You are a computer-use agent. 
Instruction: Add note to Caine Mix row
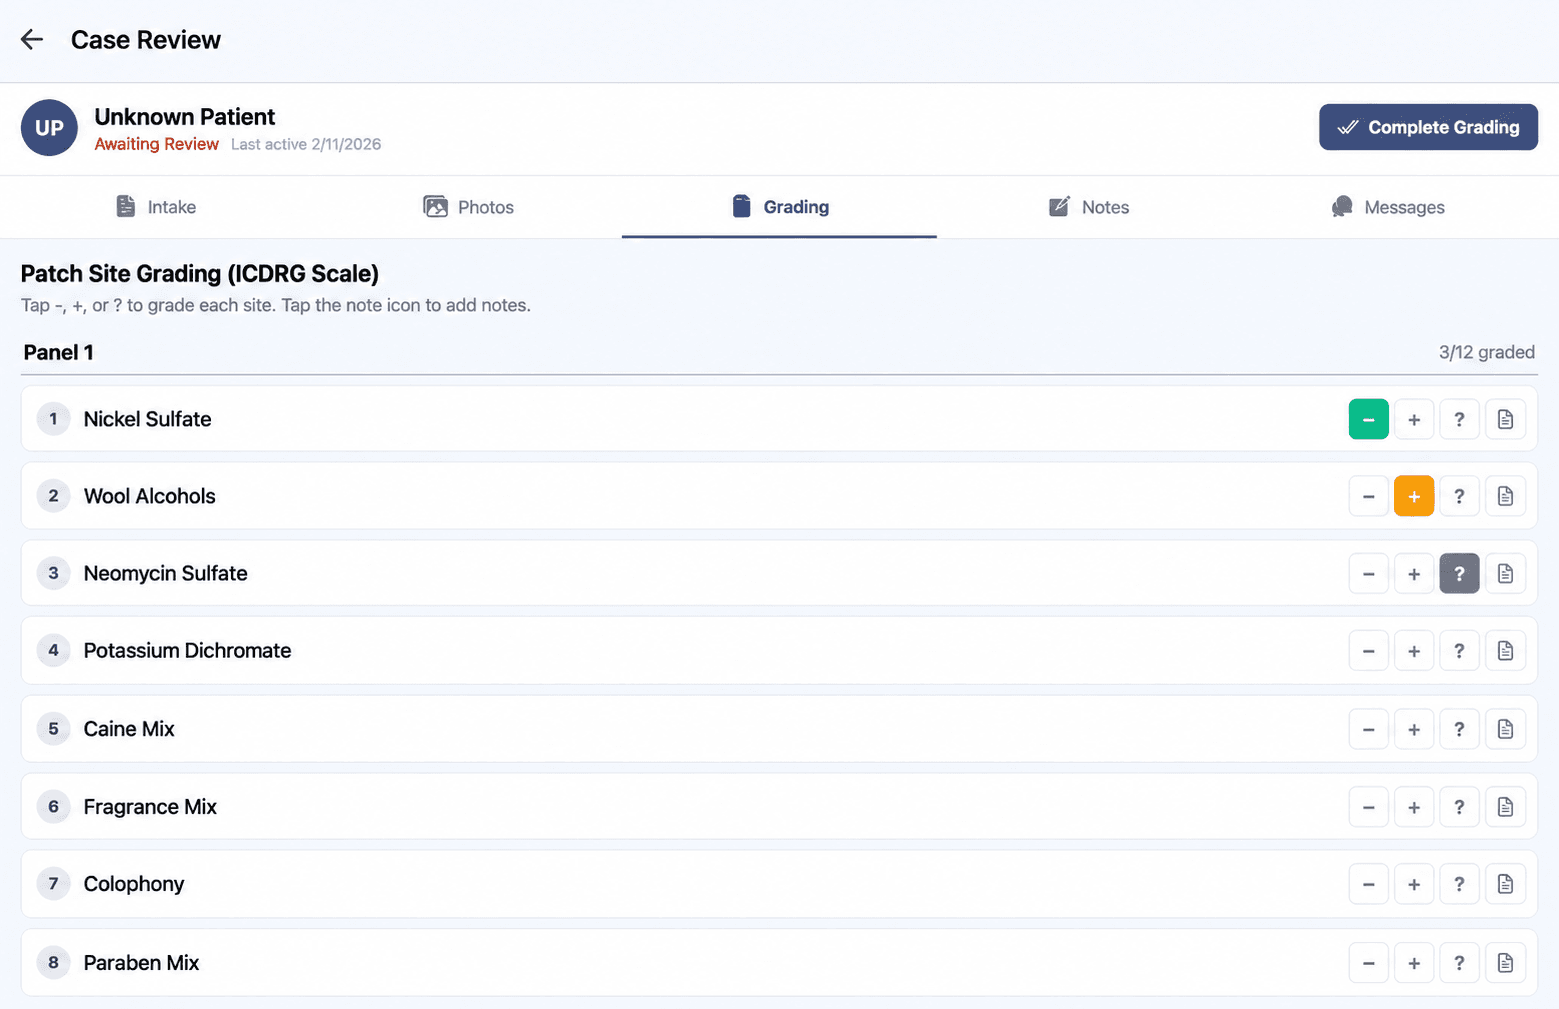point(1505,729)
